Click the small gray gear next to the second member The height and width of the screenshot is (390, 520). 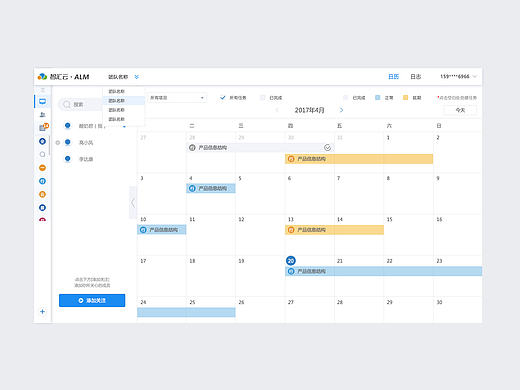click(58, 143)
